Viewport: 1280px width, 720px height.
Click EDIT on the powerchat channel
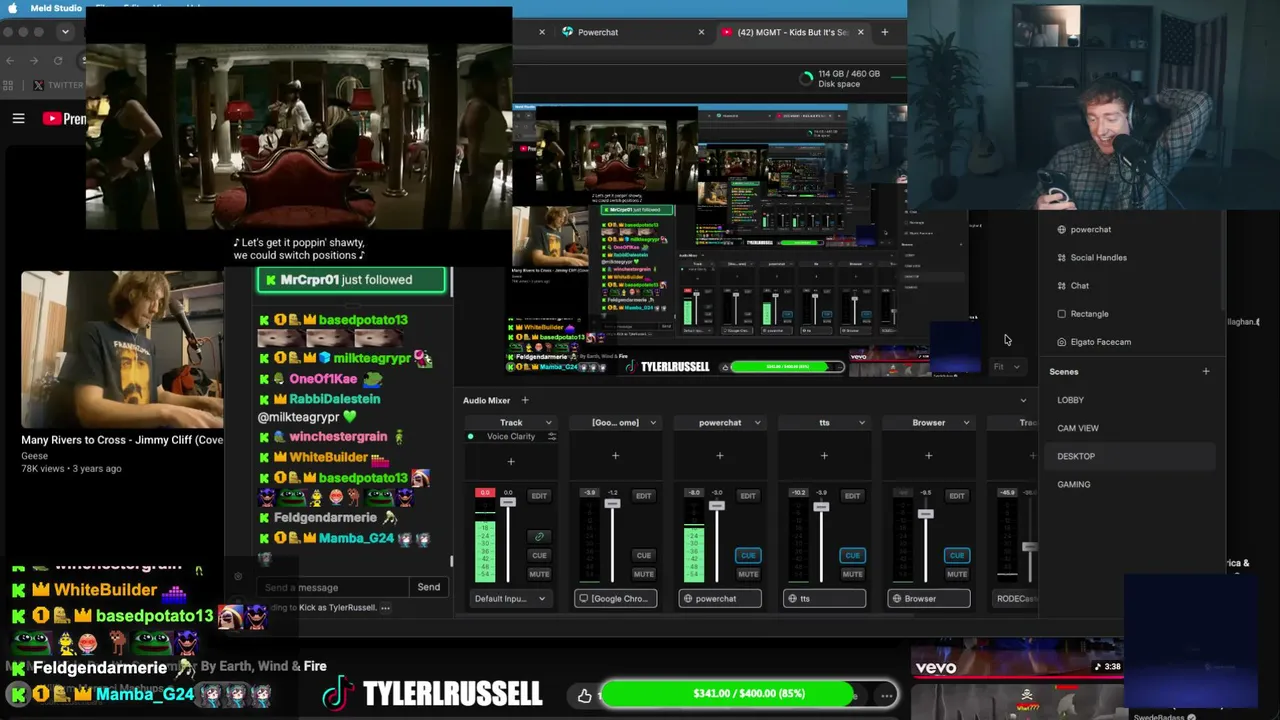748,496
